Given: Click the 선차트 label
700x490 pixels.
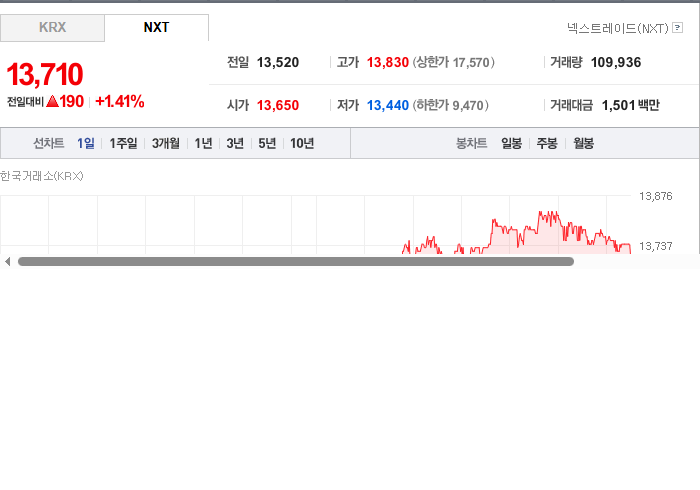Looking at the screenshot, I should 49,143.
